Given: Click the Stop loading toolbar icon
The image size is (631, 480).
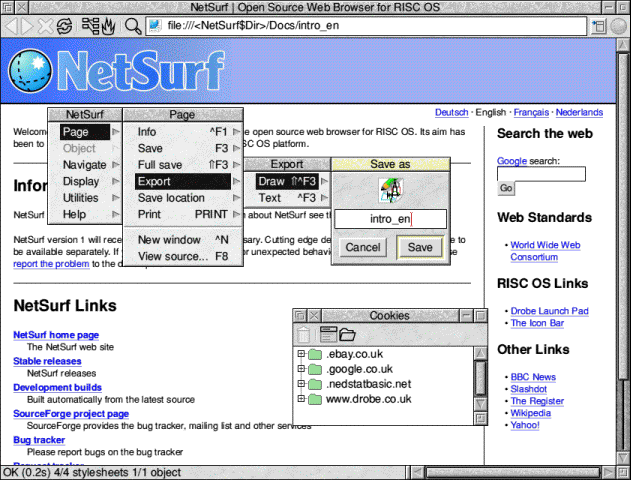Looking at the screenshot, I should (45, 24).
